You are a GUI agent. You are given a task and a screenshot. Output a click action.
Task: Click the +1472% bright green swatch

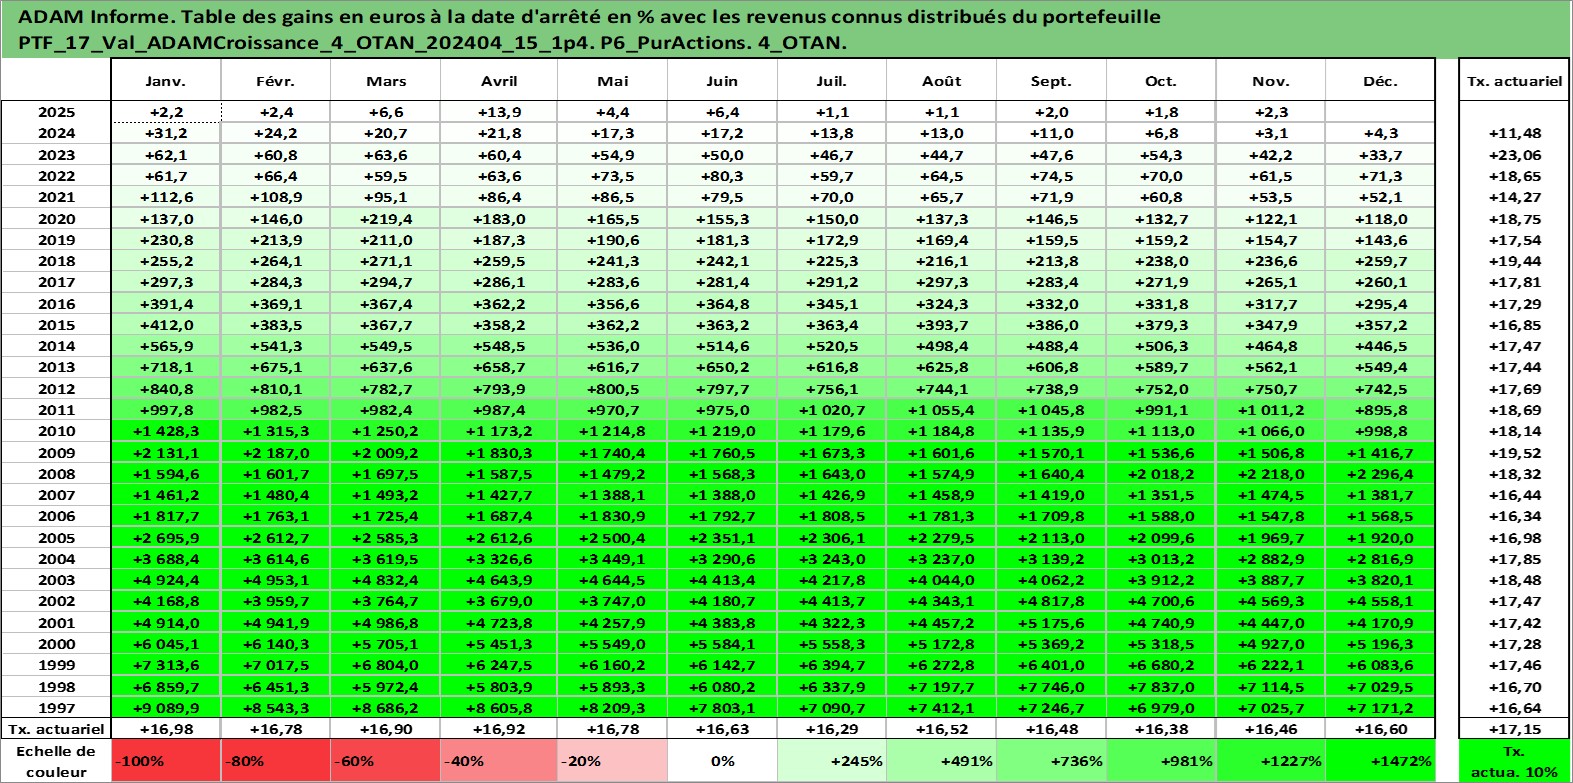coord(1380,761)
